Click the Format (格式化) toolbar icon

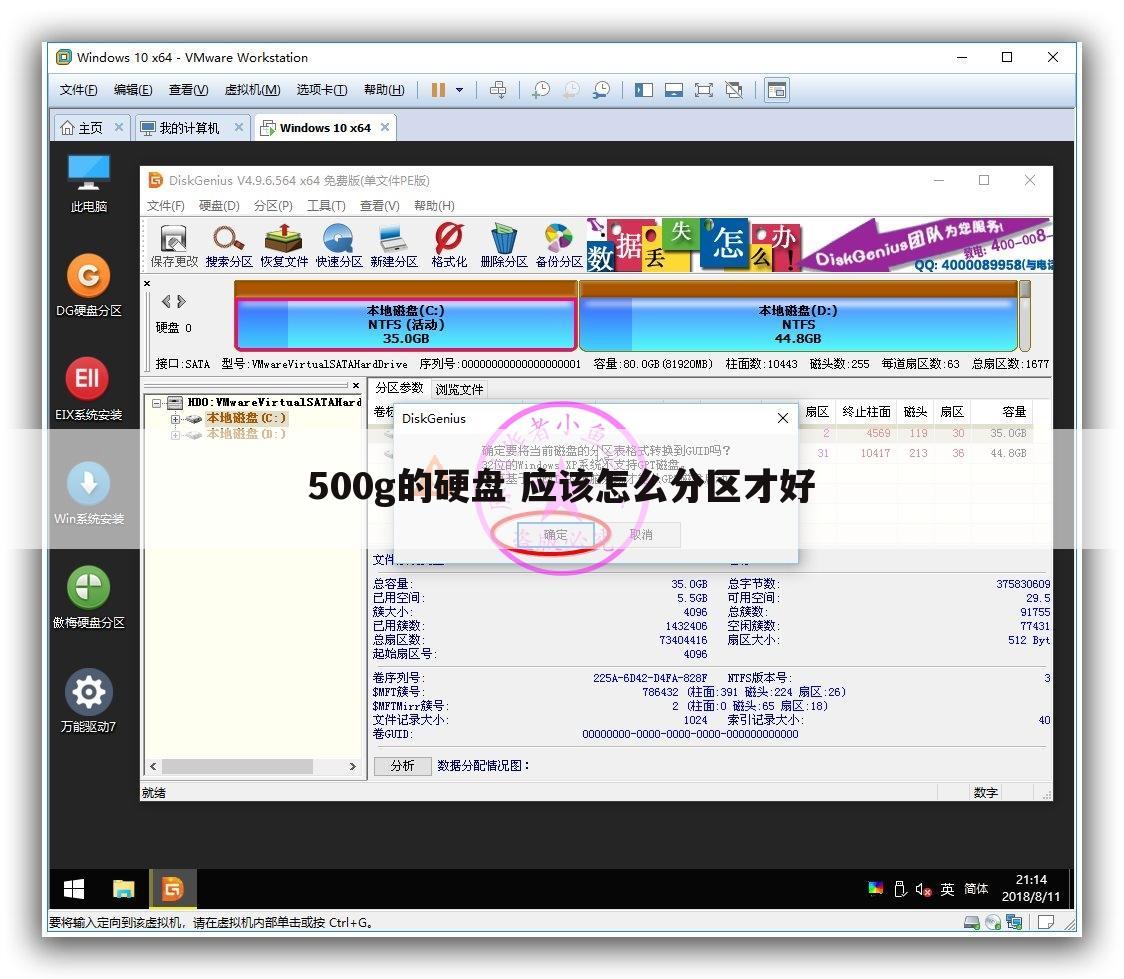coord(449,247)
